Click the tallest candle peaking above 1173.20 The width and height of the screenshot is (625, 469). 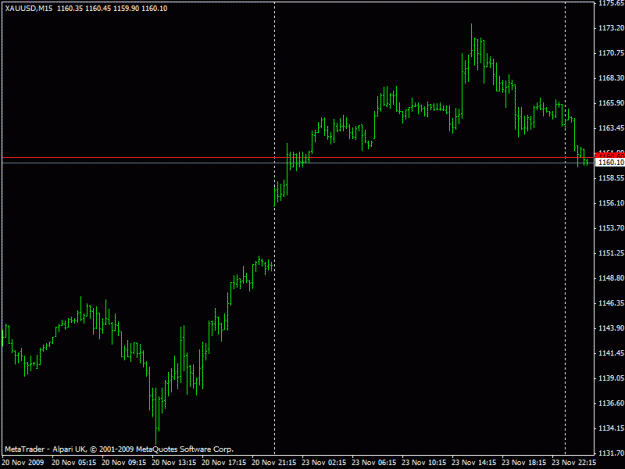(x=471, y=40)
